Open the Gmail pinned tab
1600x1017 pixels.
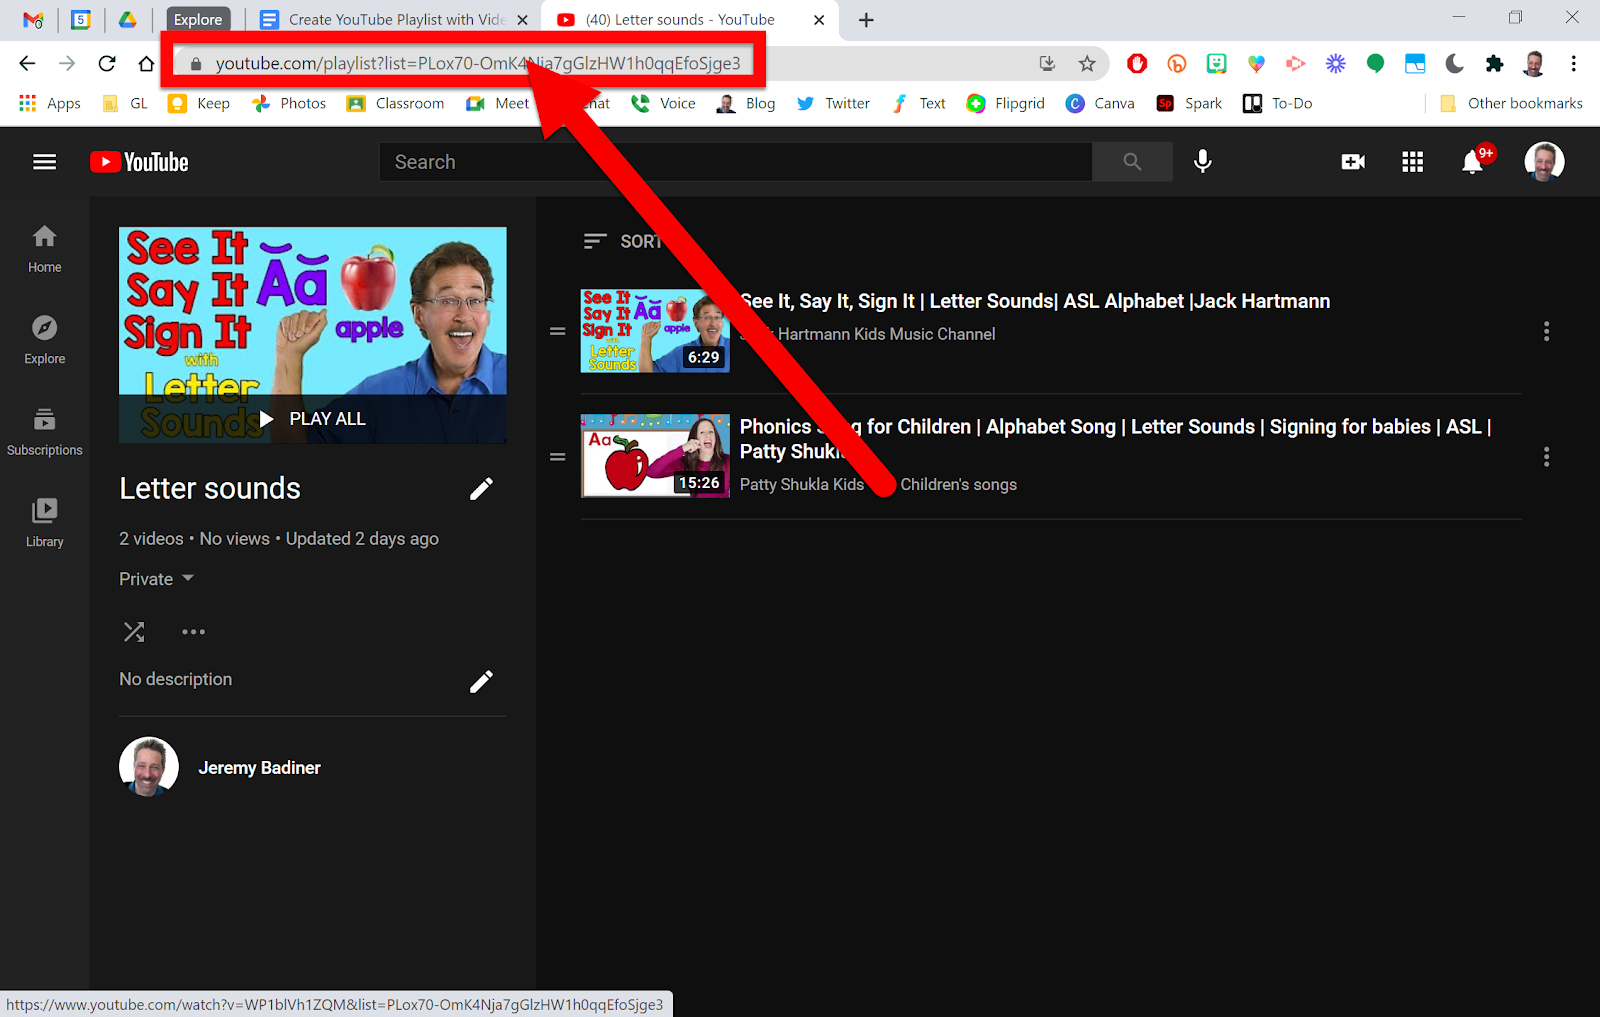click(x=33, y=20)
